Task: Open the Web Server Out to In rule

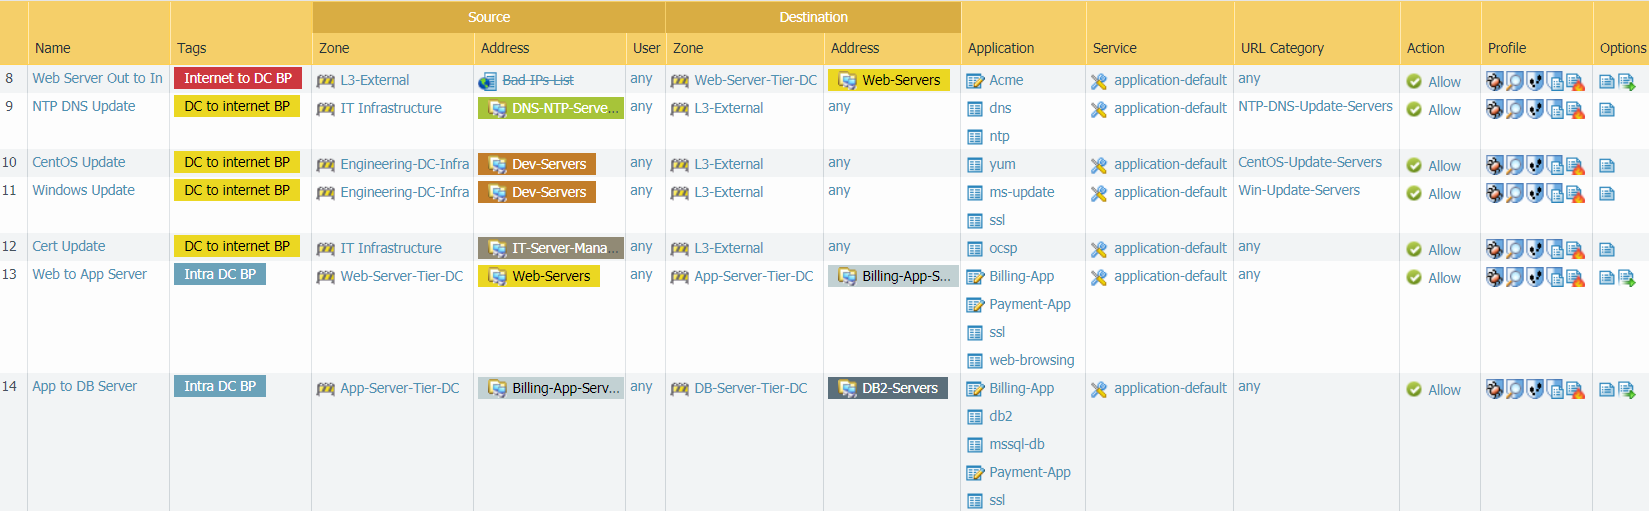Action: pos(97,78)
